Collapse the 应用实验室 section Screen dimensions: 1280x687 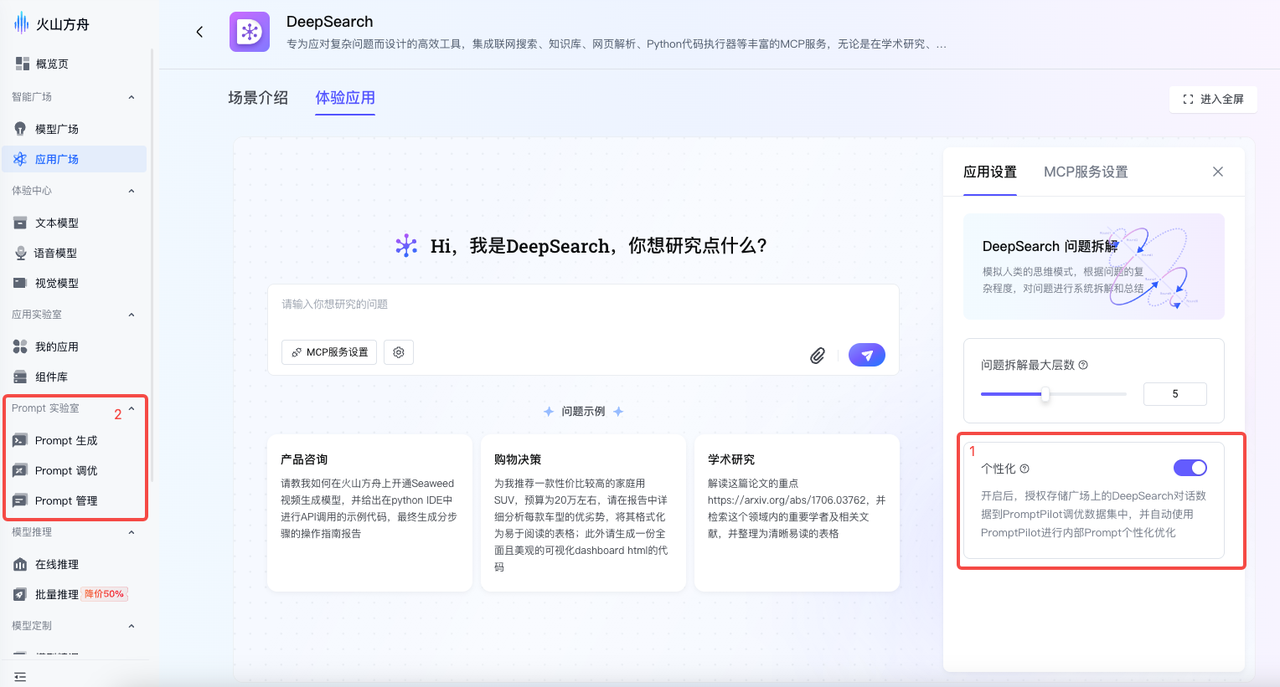[131, 315]
